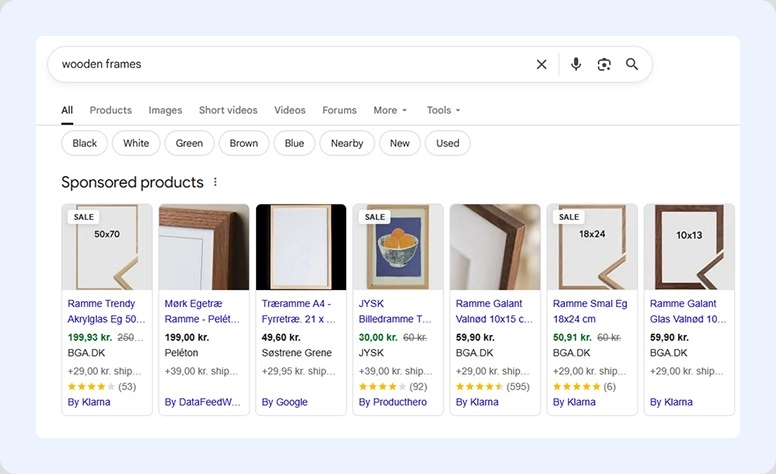The width and height of the screenshot is (776, 474).
Task: Open the Mørk Egetræ frame product image
Action: click(204, 247)
